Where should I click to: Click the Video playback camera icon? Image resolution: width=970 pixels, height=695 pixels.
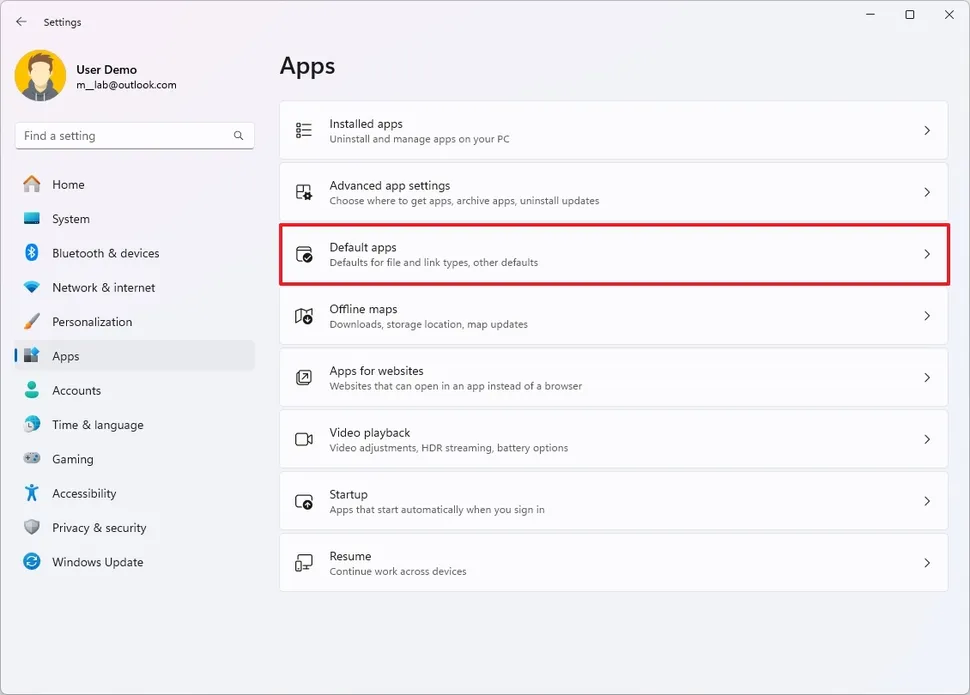coord(304,440)
